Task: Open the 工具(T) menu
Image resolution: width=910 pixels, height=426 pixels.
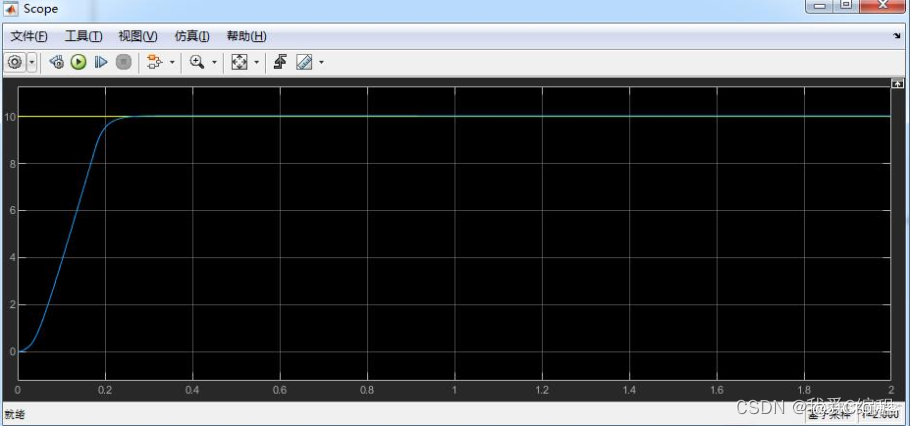Action: tap(84, 37)
